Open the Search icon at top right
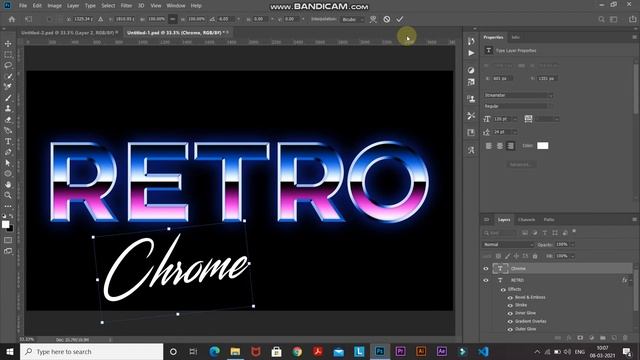Screen dimensions: 640x360 (x=601, y=19)
